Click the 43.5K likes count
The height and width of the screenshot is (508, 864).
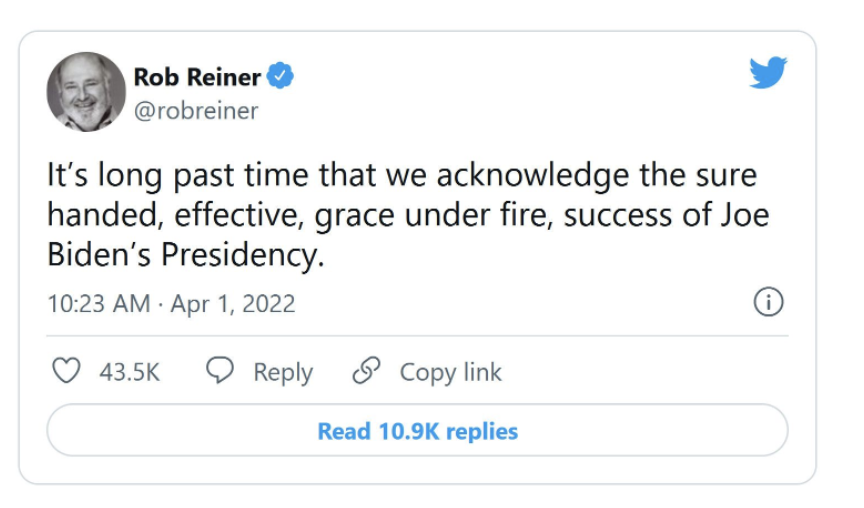[129, 373]
